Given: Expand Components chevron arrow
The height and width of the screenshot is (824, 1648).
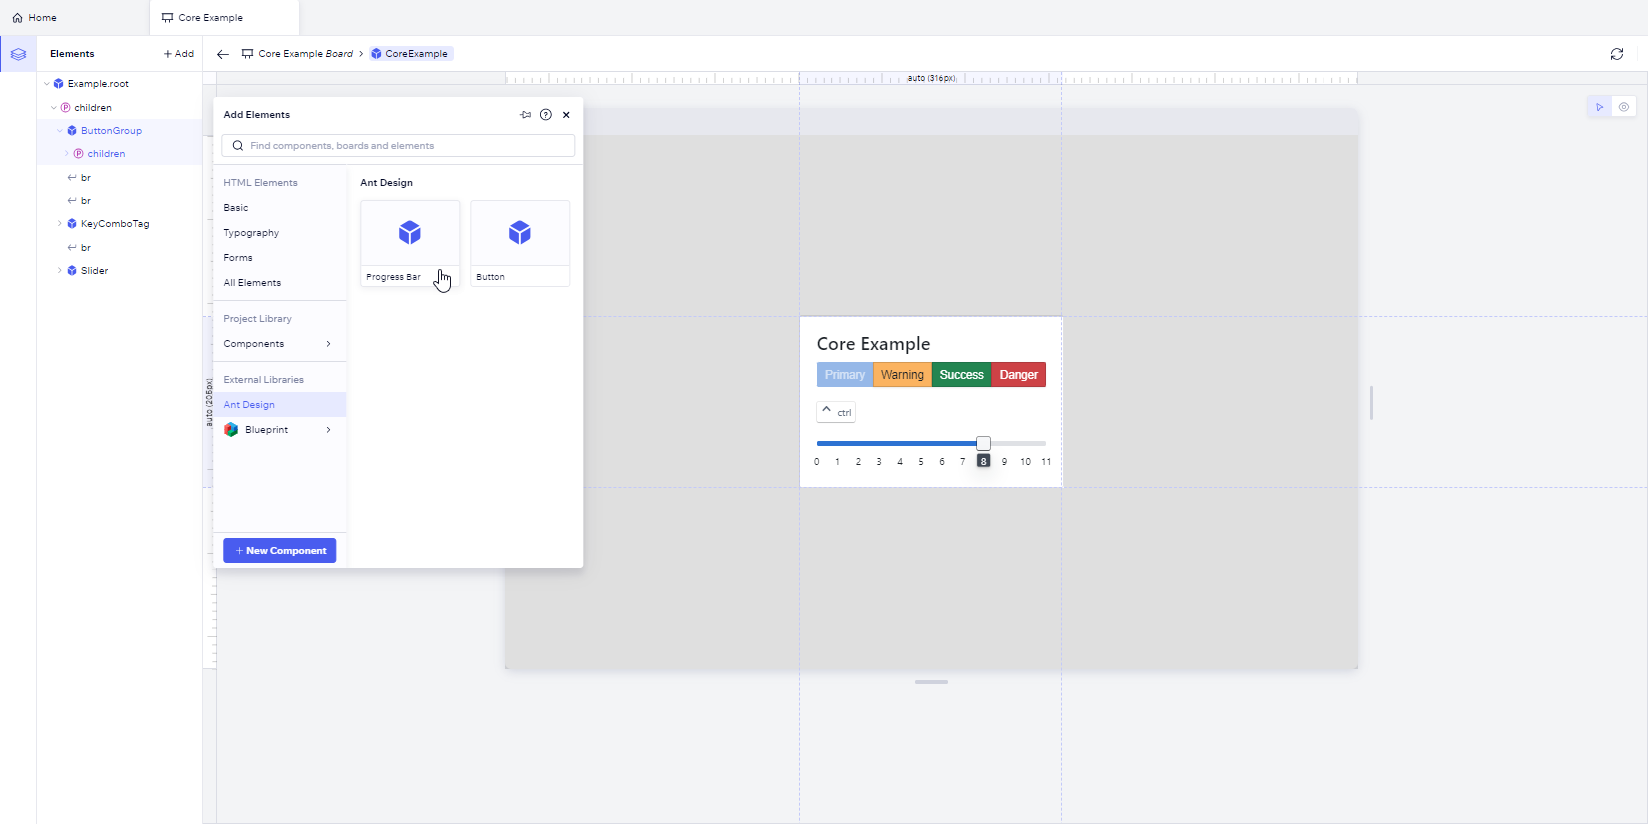Looking at the screenshot, I should coord(329,344).
